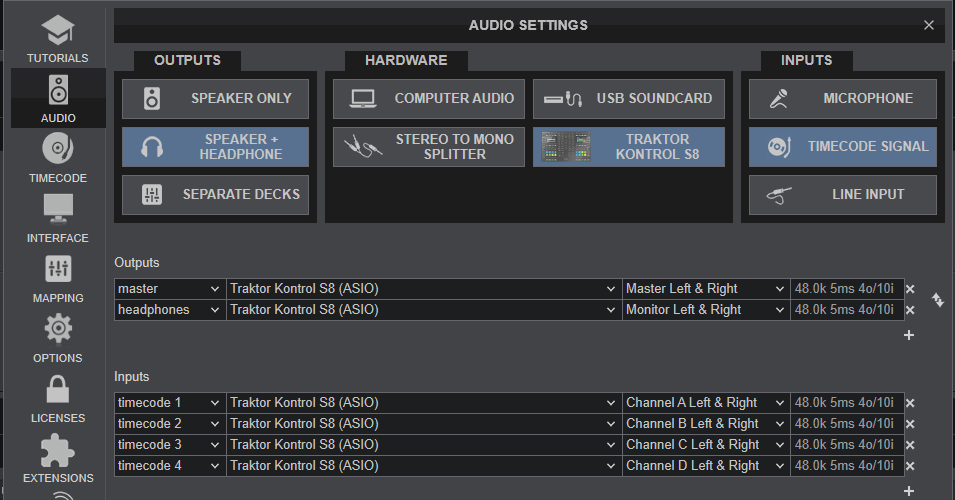The width and height of the screenshot is (955, 500).
Task: Enable Speaker Only output mode
Action: pos(215,99)
